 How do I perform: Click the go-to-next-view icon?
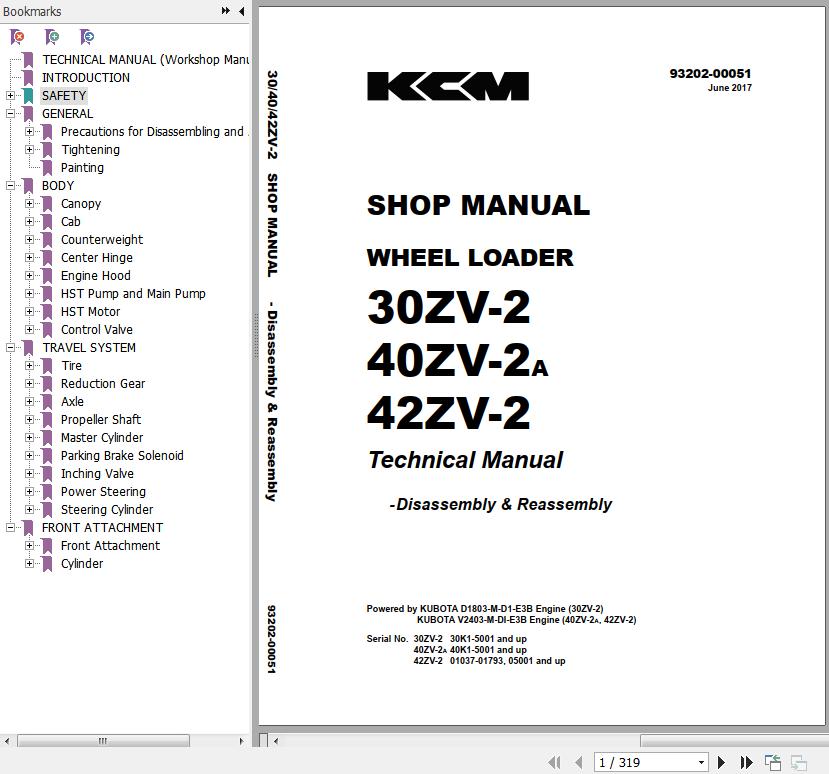click(798, 762)
